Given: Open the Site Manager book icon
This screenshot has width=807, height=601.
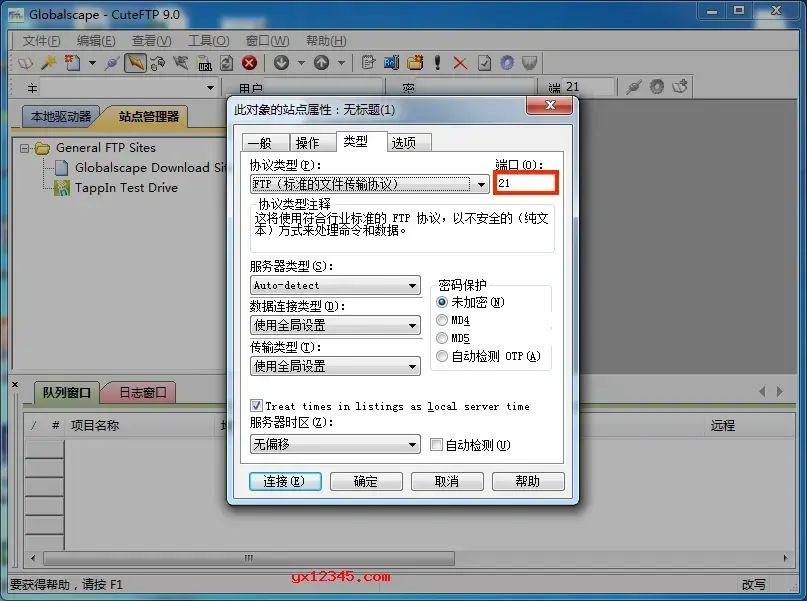Looking at the screenshot, I should point(25,63).
